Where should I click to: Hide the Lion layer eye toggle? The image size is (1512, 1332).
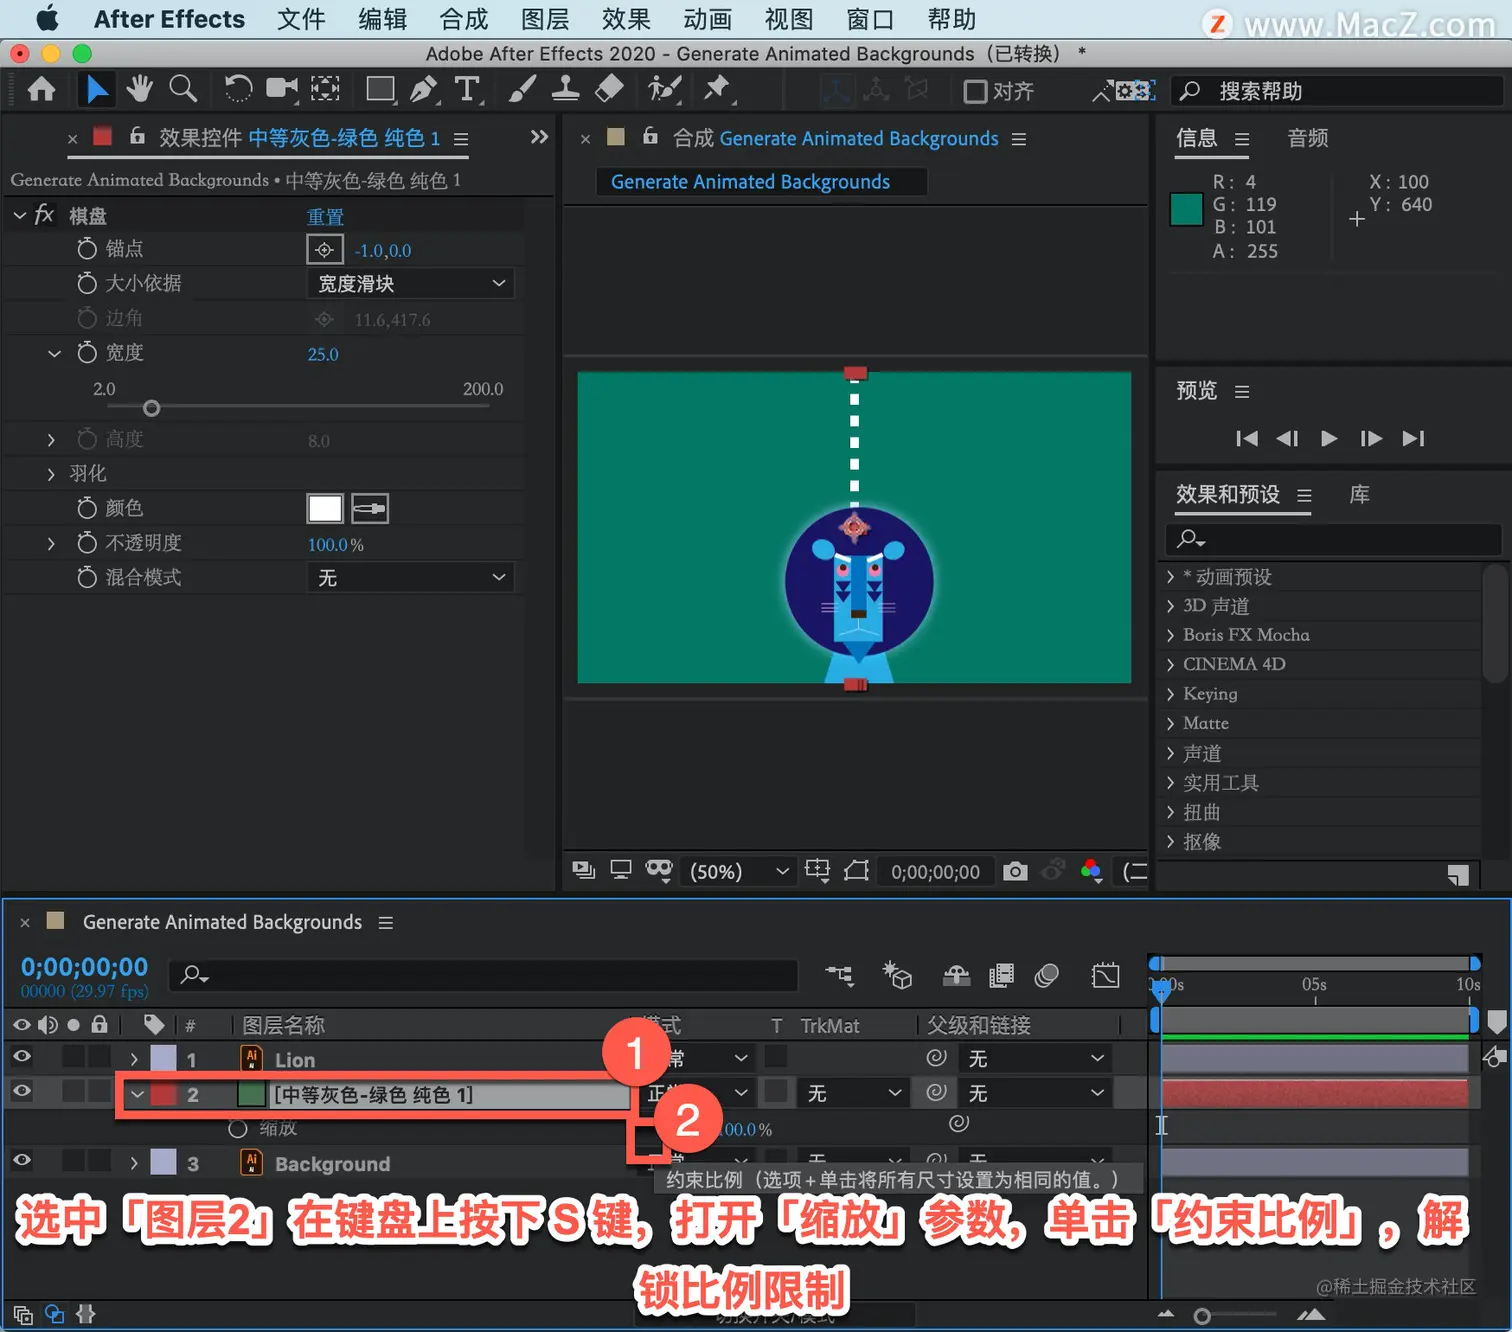21,1057
